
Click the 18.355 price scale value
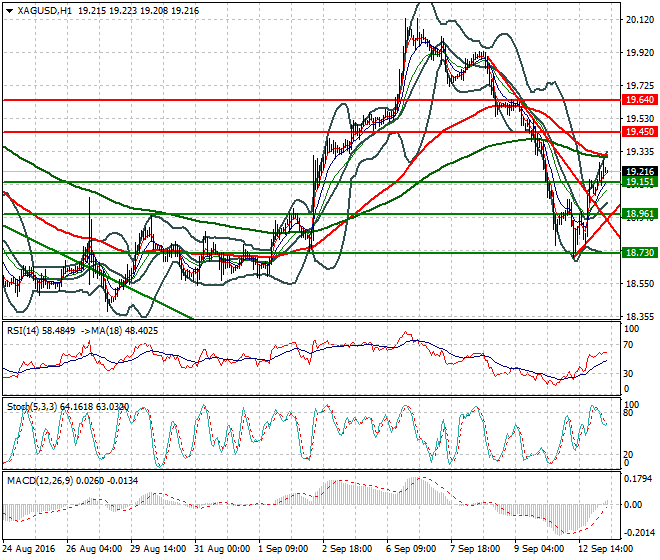[x=640, y=317]
